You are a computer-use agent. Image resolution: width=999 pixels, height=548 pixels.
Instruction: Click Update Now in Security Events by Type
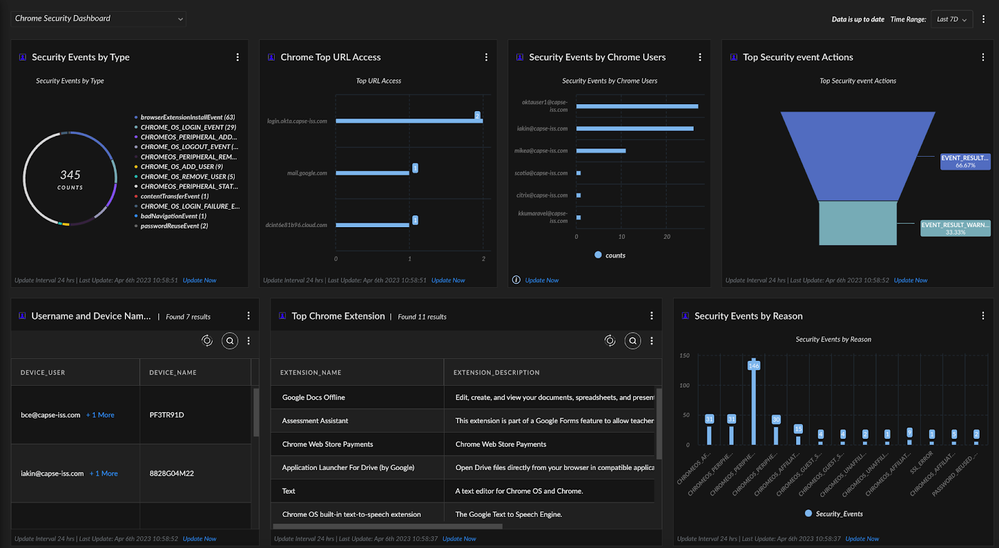tap(199, 280)
